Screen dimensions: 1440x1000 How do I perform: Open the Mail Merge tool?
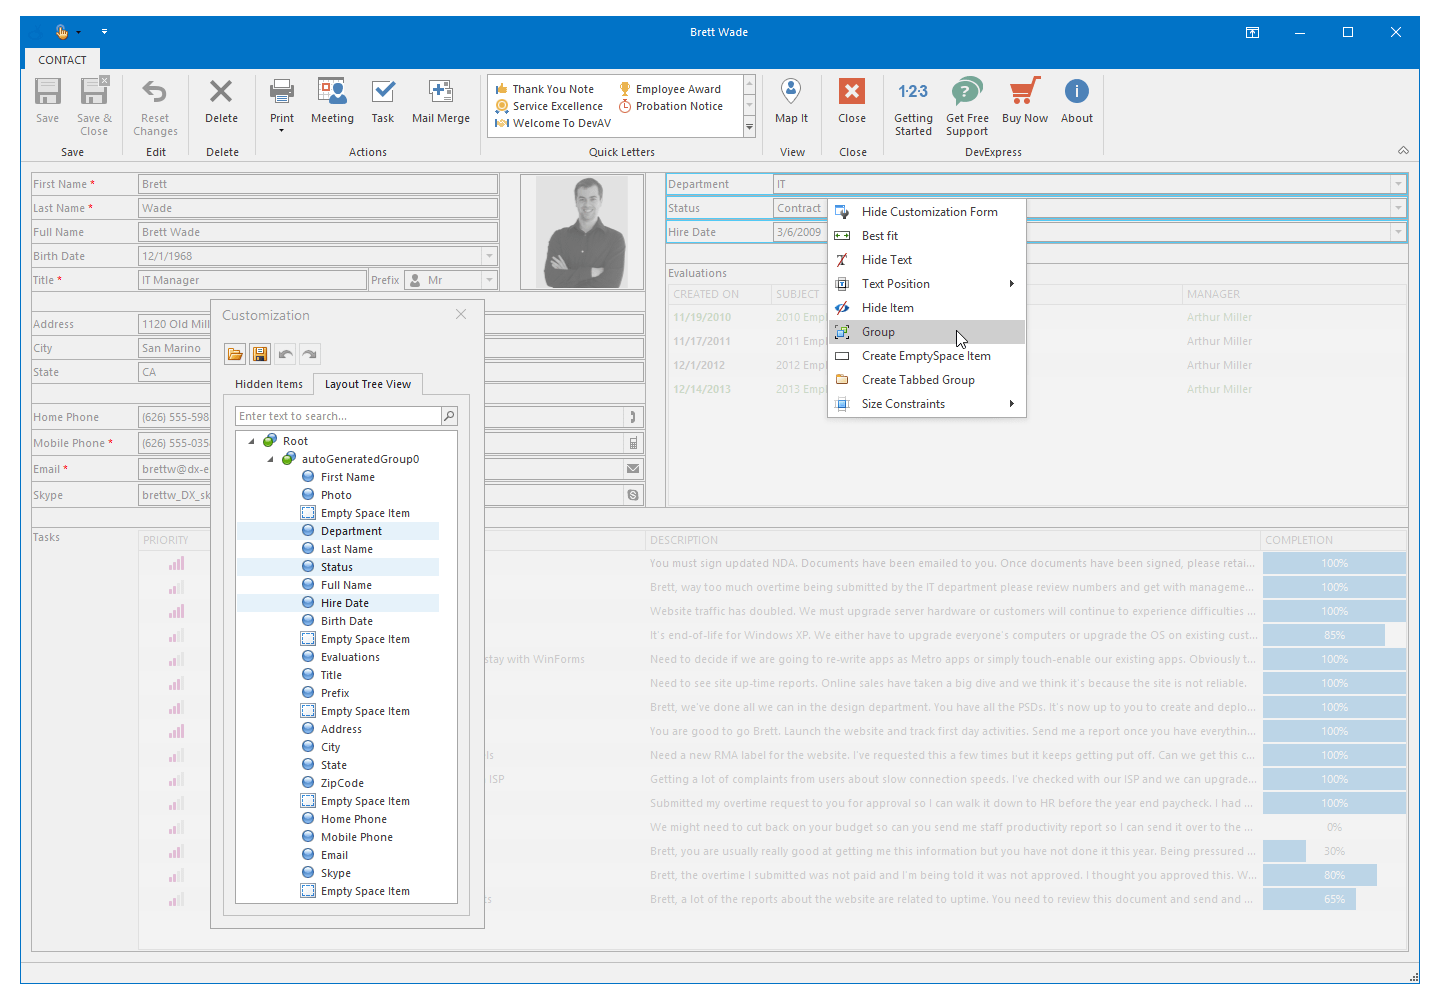(x=440, y=93)
